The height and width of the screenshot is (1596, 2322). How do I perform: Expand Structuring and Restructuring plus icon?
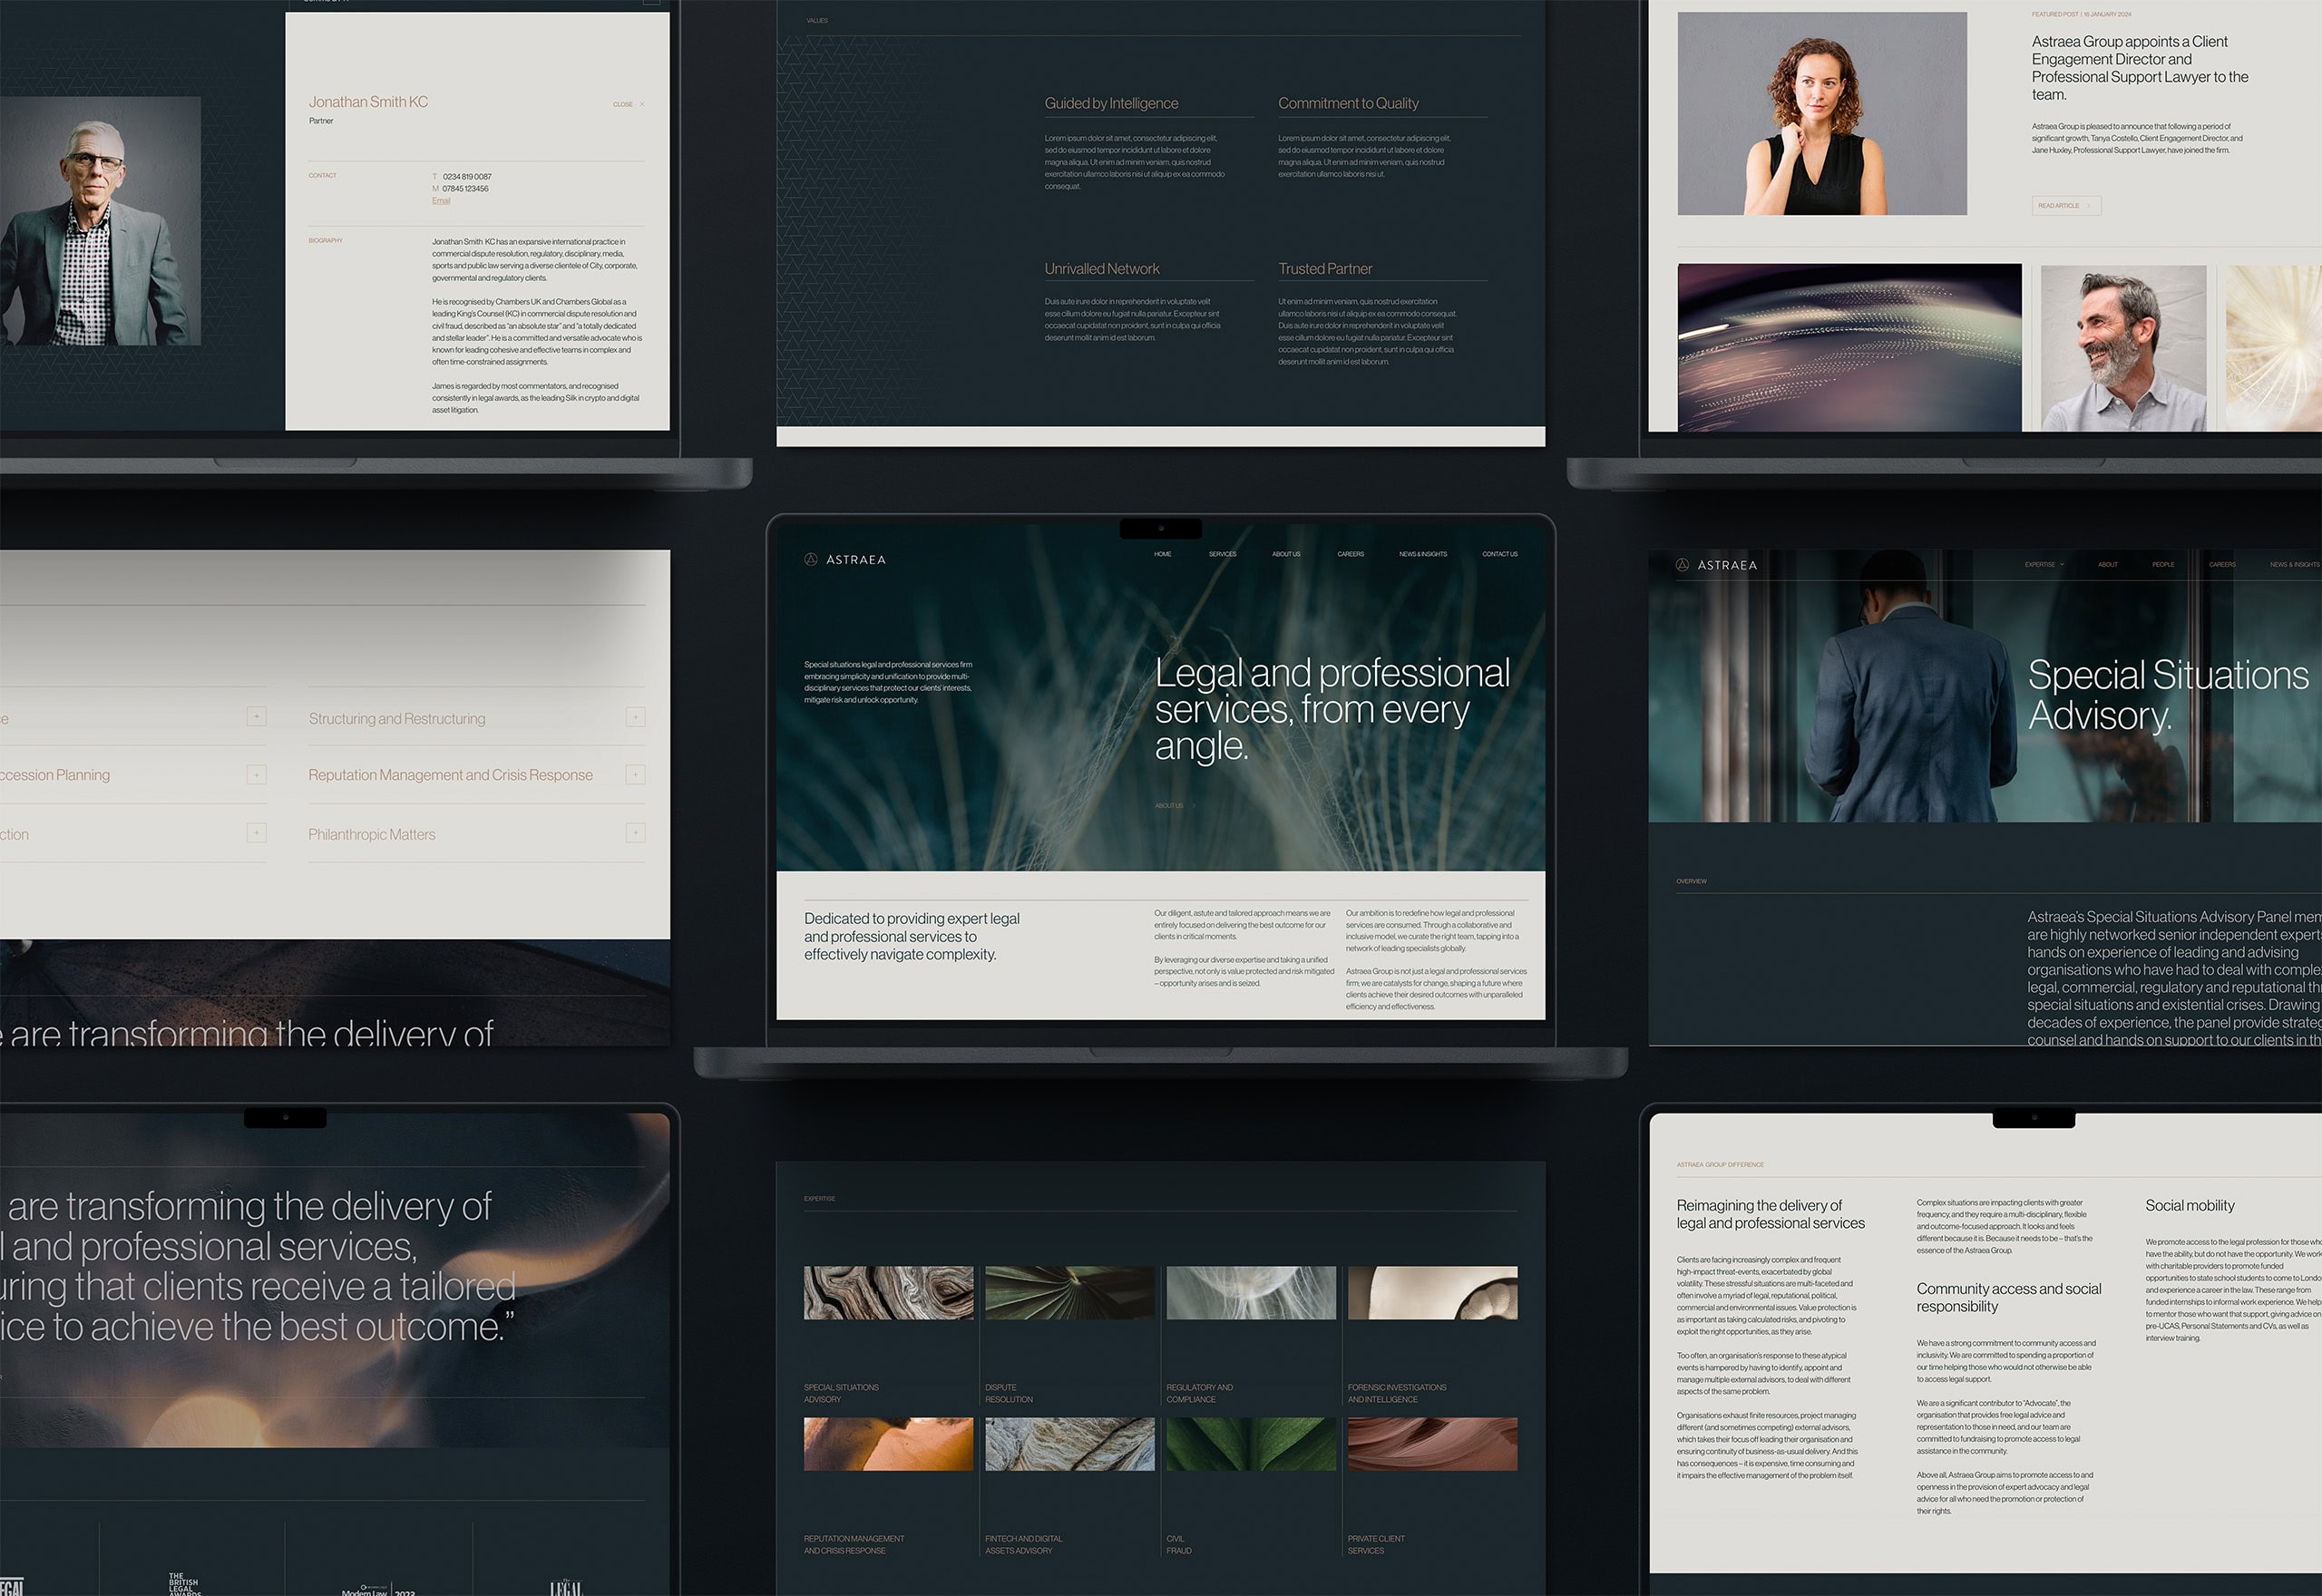pos(635,717)
